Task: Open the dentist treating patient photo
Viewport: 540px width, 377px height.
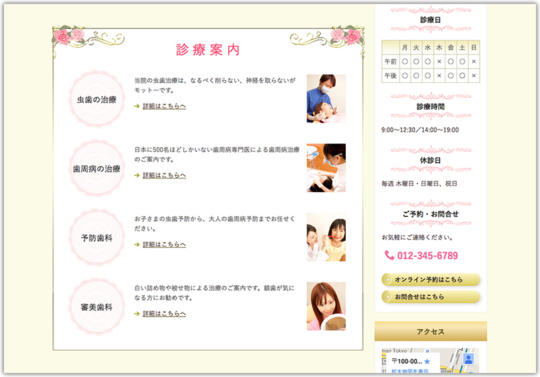Action: tap(326, 98)
